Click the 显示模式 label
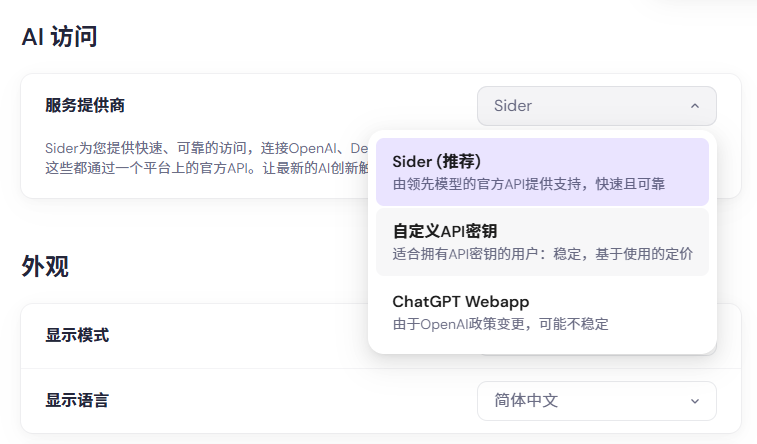 [x=77, y=335]
